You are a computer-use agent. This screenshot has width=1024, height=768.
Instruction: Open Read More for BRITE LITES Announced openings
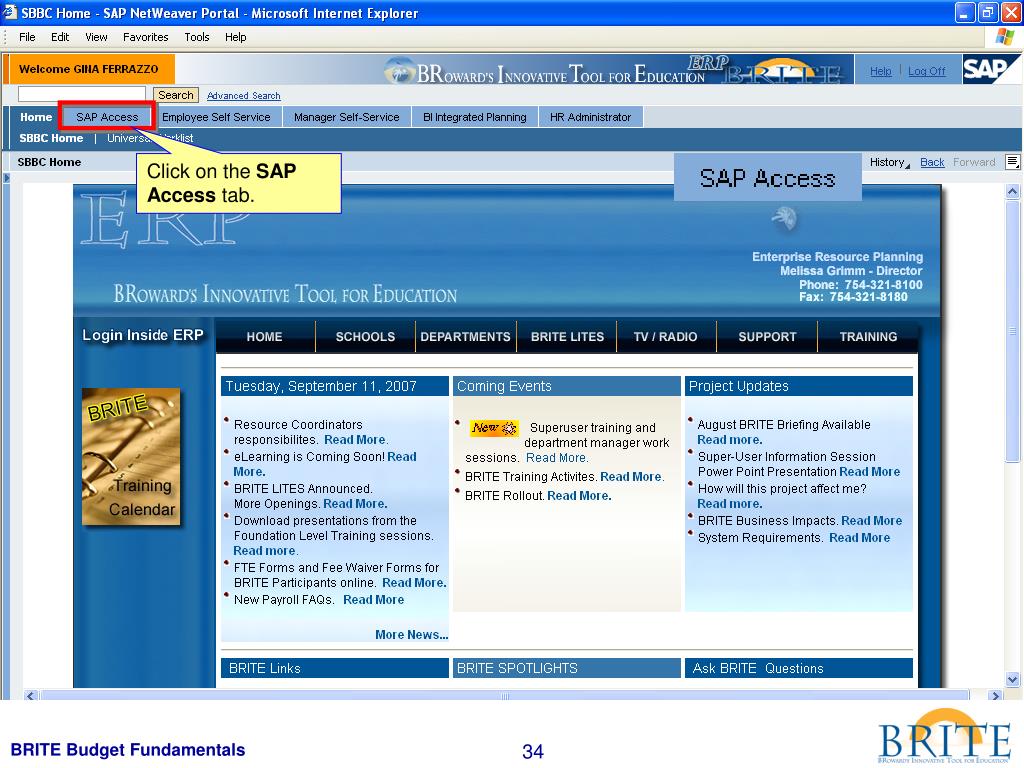pyautogui.click(x=355, y=504)
